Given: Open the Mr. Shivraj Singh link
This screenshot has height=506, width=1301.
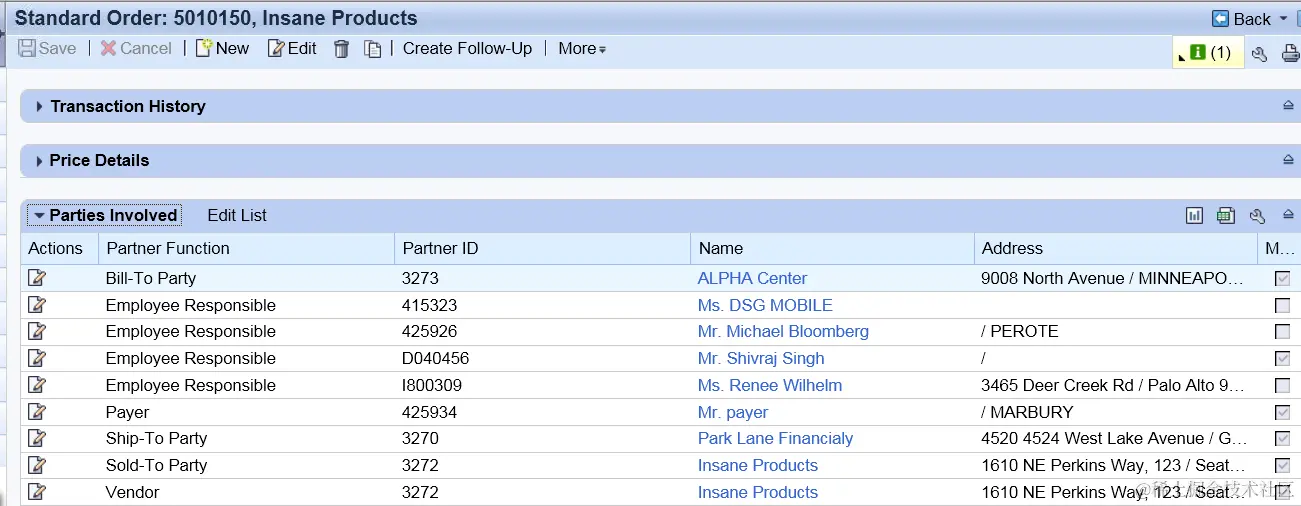Looking at the screenshot, I should (761, 358).
